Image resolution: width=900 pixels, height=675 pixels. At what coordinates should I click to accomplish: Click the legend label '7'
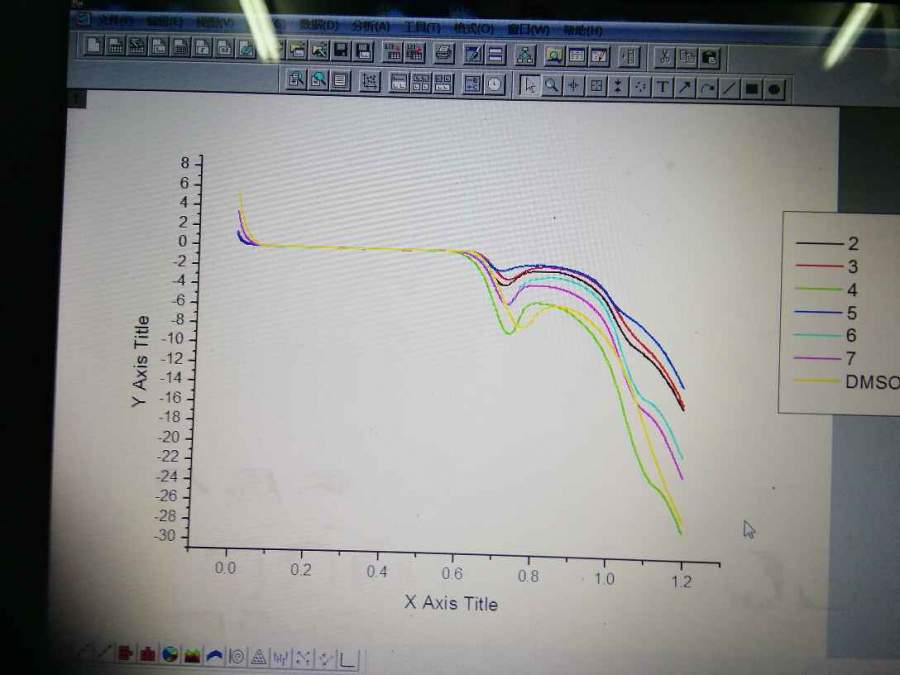tap(851, 359)
